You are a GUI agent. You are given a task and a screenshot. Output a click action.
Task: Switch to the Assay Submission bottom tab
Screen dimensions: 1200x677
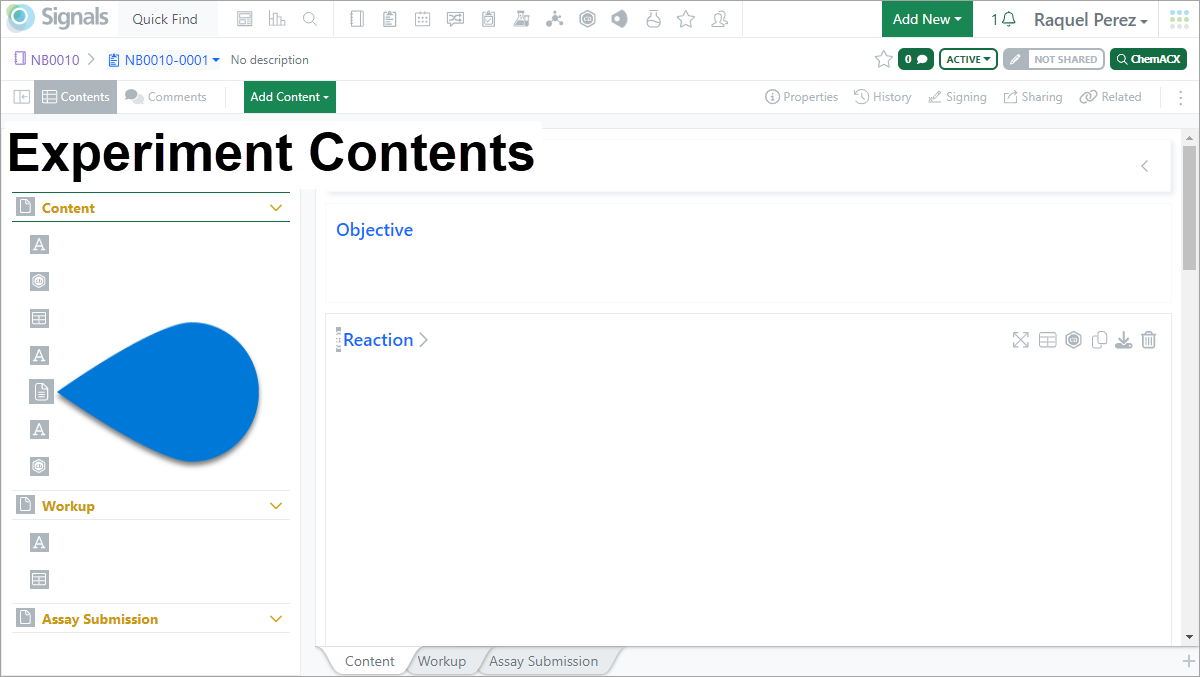[543, 661]
